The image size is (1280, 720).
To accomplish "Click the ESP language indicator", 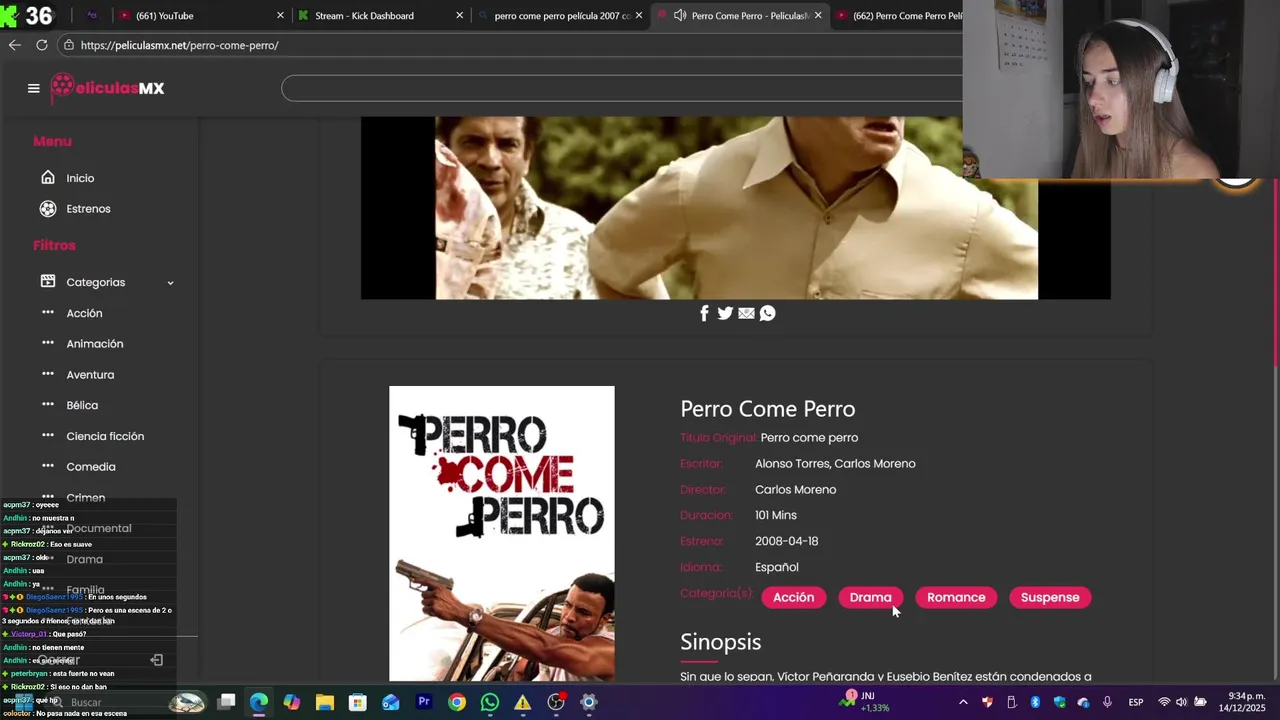I will (x=1136, y=702).
